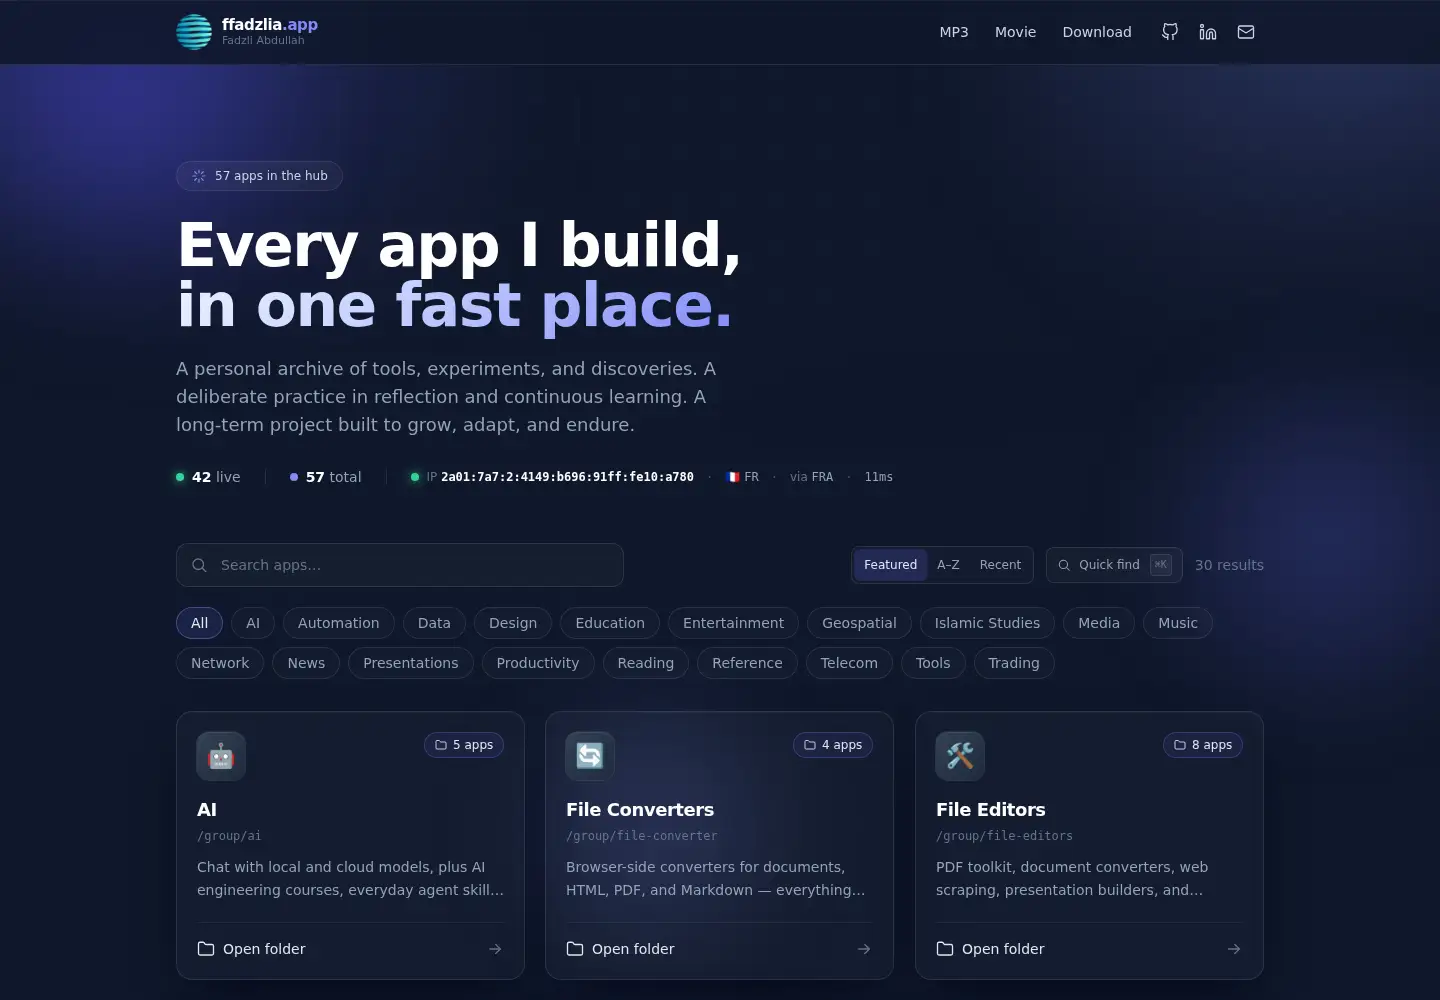Filter apps by Islamic Studies

click(987, 623)
